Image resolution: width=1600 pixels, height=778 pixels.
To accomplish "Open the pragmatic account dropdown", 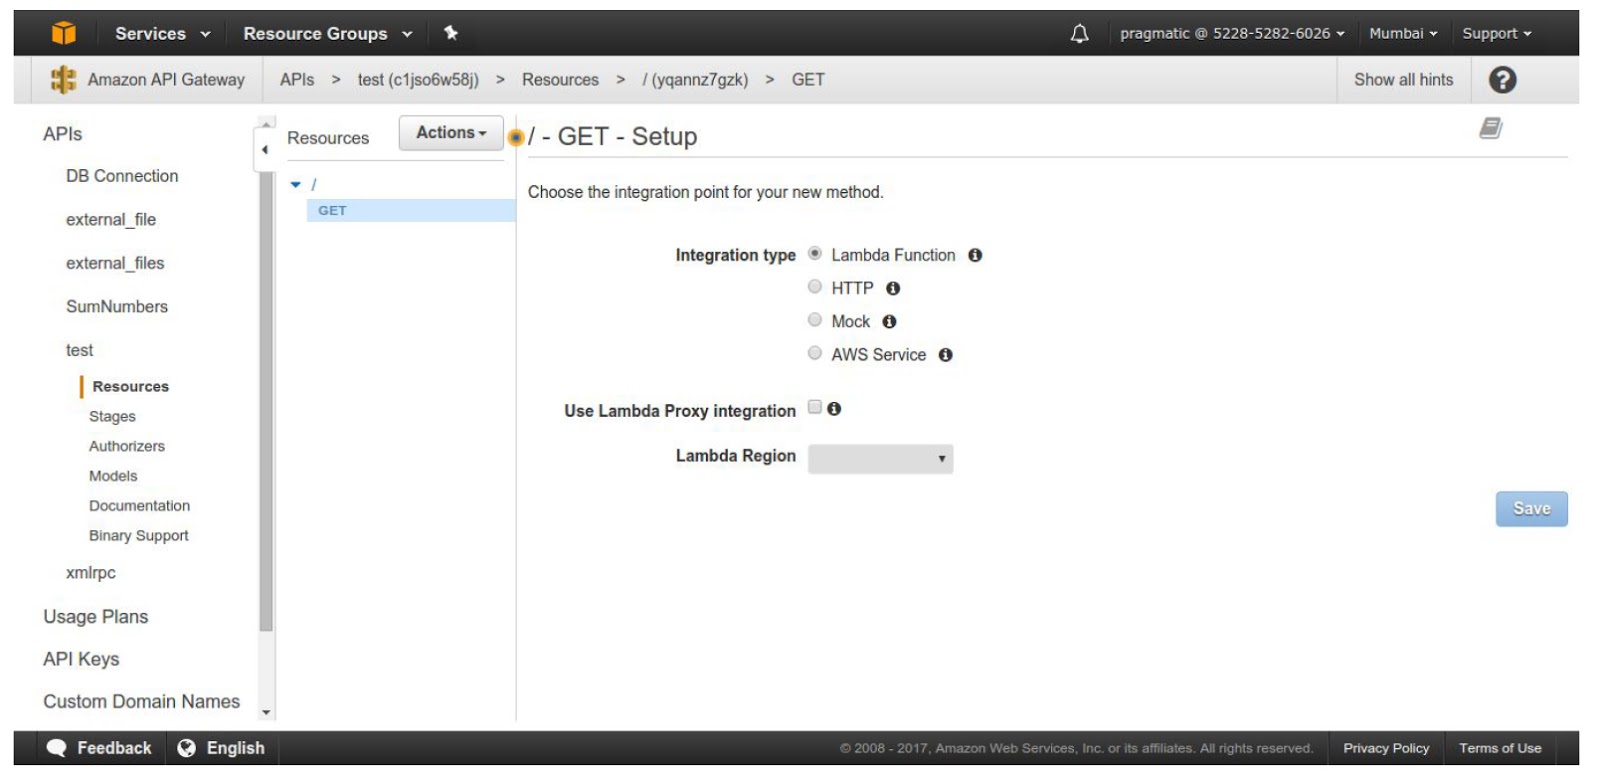I will pyautogui.click(x=1232, y=33).
